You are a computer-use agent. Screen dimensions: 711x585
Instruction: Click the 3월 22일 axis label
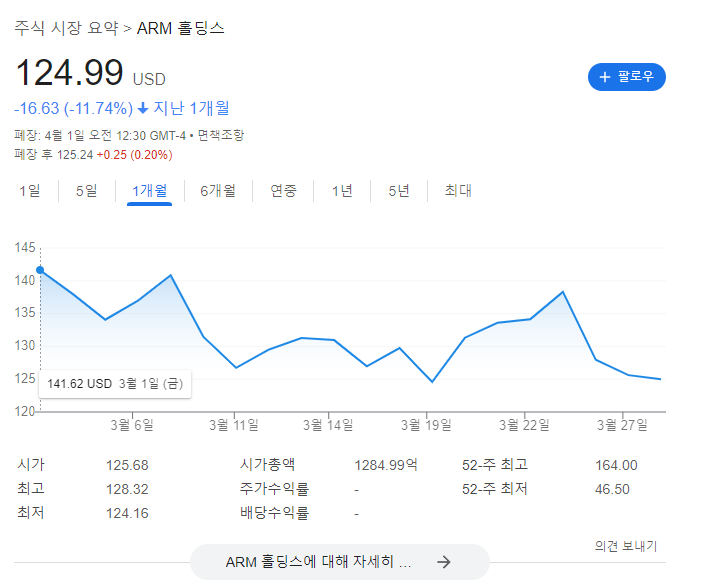[525, 425]
